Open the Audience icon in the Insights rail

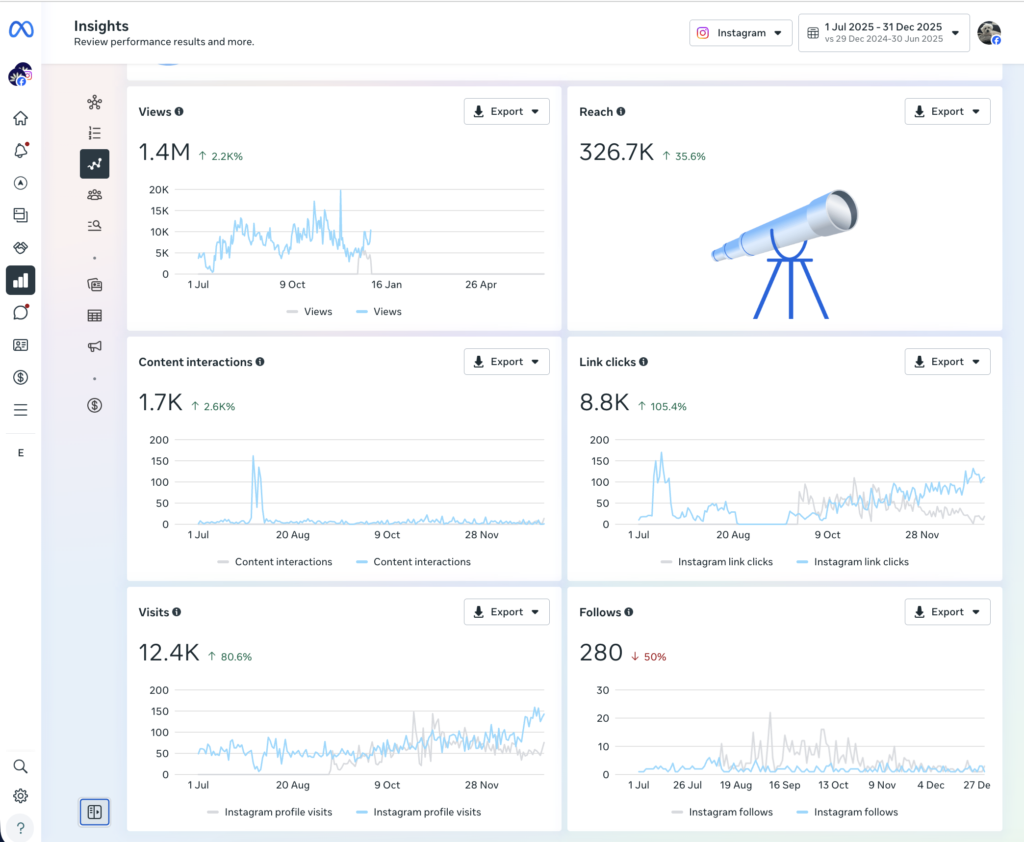coord(94,195)
